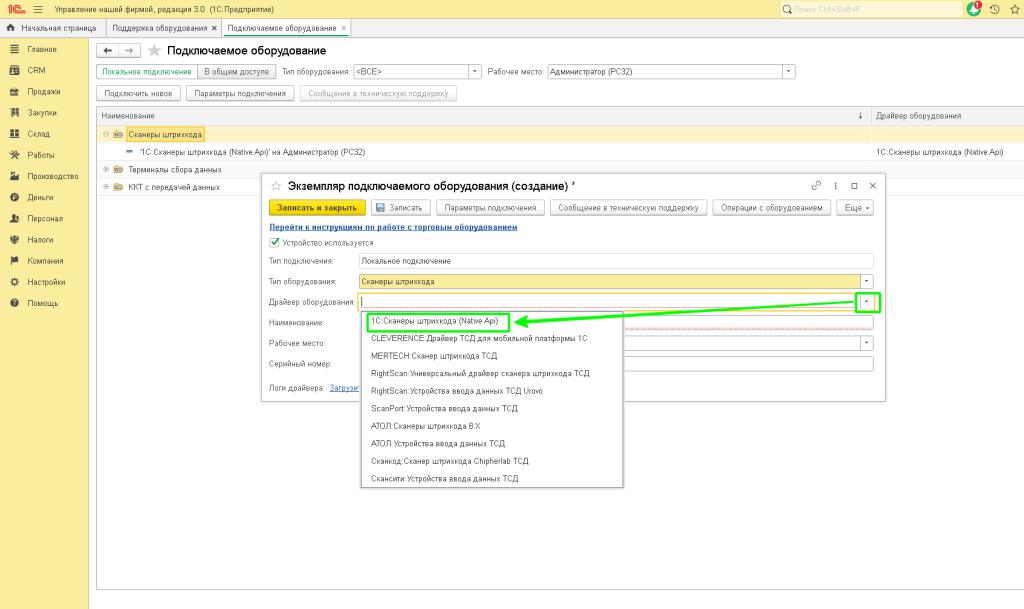Open Продажи section in sidebar
The width and height of the screenshot is (1024, 609).
pos(43,91)
